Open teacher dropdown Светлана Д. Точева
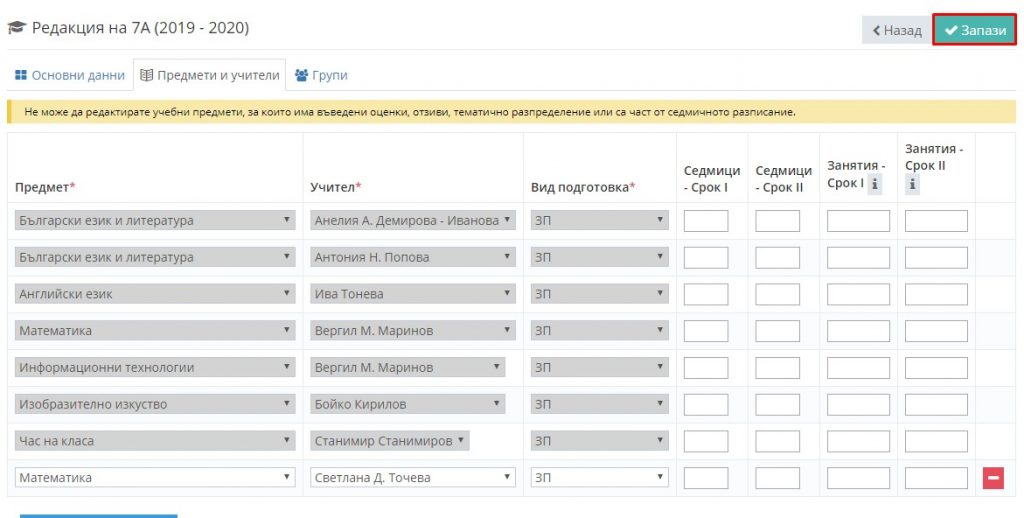The height and width of the screenshot is (518, 1024). [x=413, y=478]
